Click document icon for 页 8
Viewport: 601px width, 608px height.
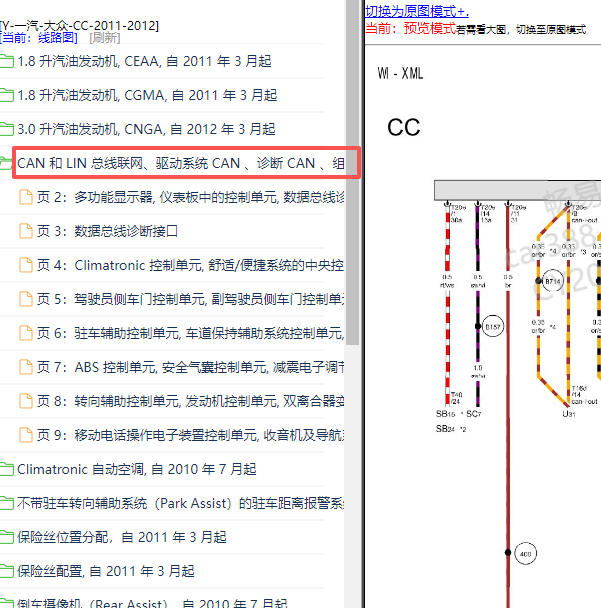[26, 401]
